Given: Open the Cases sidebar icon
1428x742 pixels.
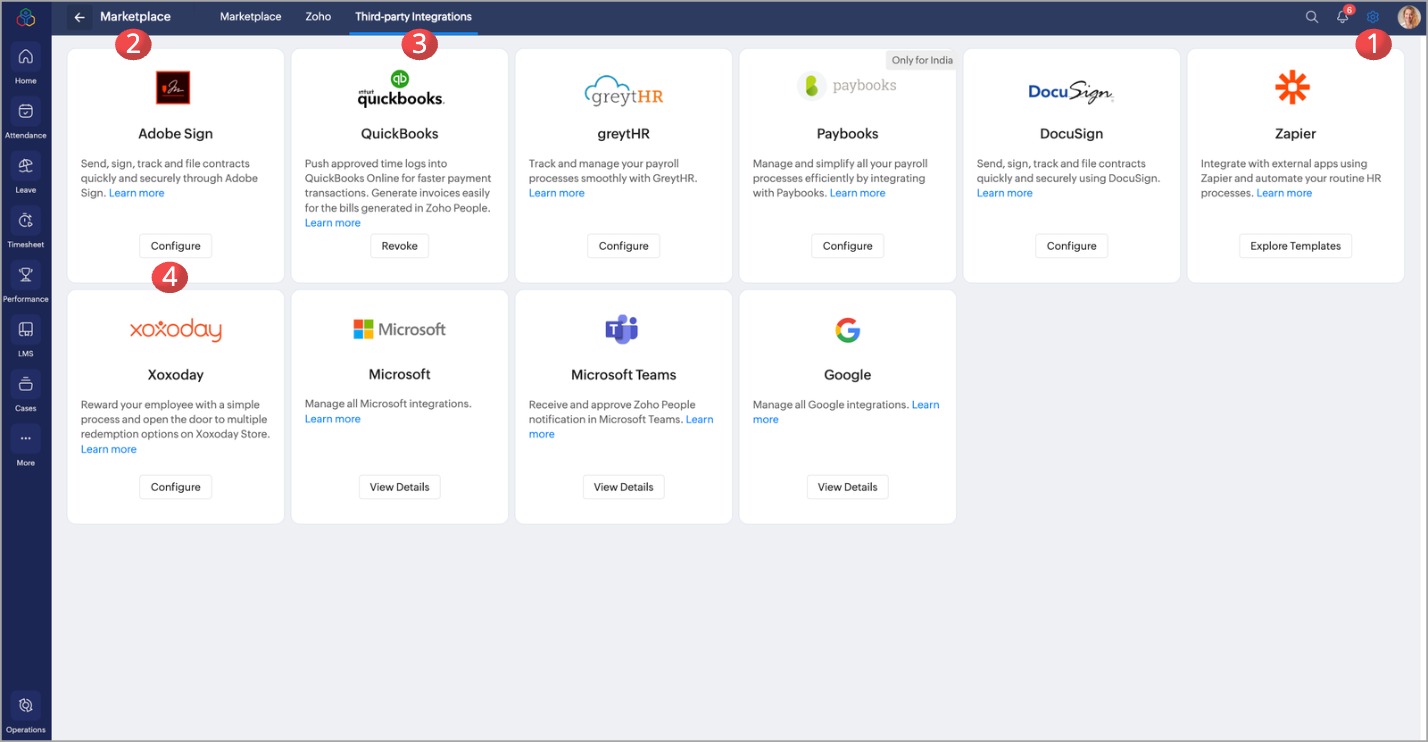Looking at the screenshot, I should [26, 385].
